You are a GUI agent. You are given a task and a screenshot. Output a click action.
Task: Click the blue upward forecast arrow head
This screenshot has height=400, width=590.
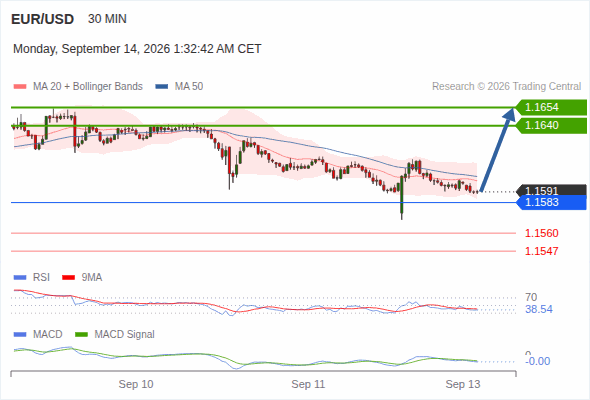[x=509, y=114]
